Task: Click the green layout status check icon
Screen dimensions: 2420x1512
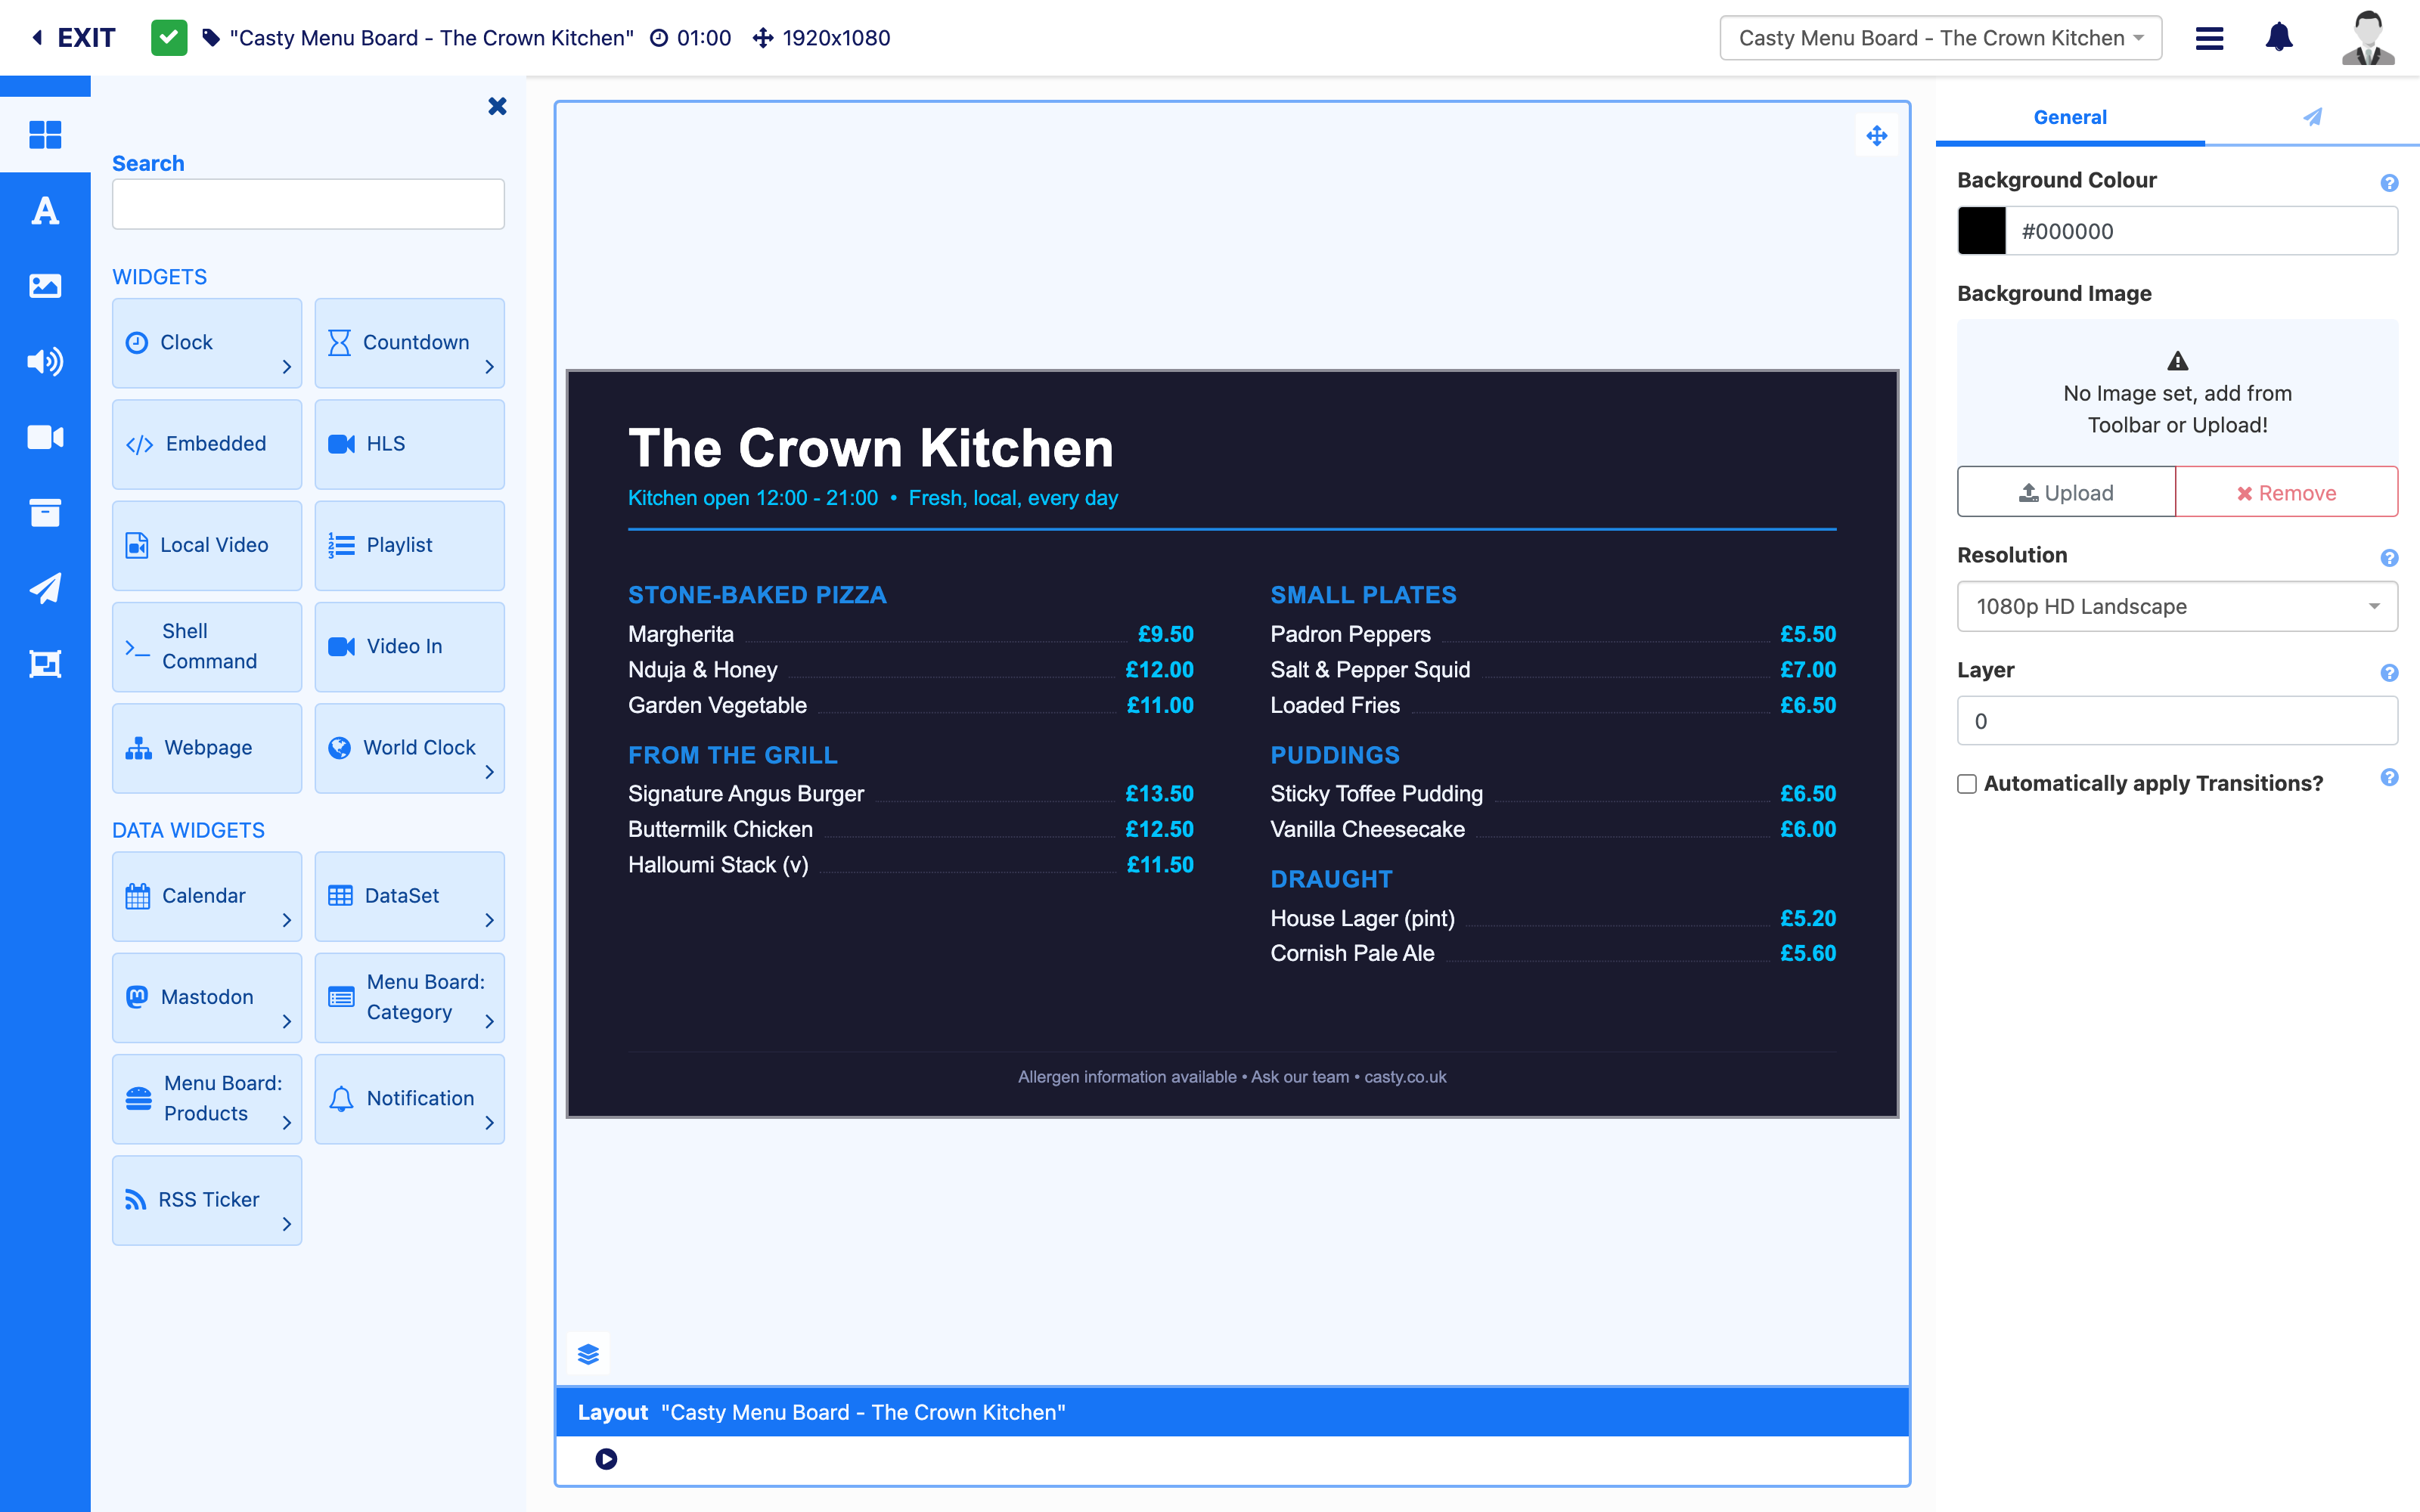Action: coord(169,38)
